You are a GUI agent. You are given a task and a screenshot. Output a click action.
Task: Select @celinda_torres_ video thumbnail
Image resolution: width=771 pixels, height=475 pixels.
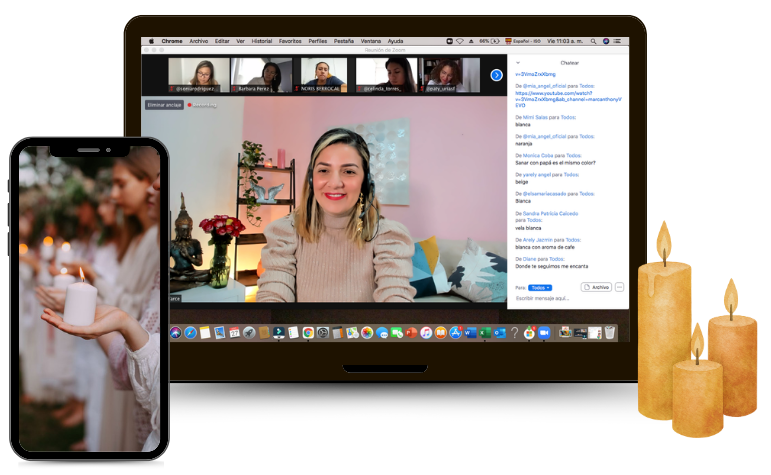pyautogui.click(x=386, y=75)
